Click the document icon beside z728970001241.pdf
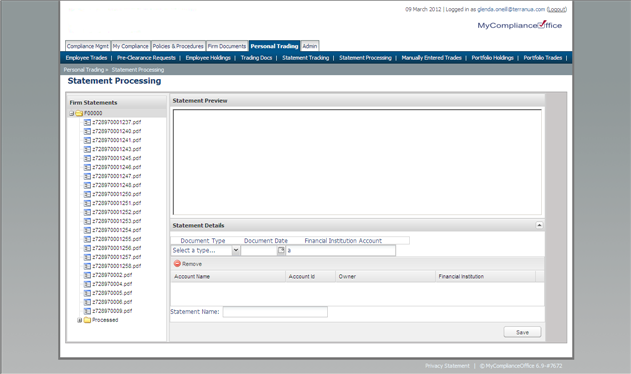 (87, 140)
